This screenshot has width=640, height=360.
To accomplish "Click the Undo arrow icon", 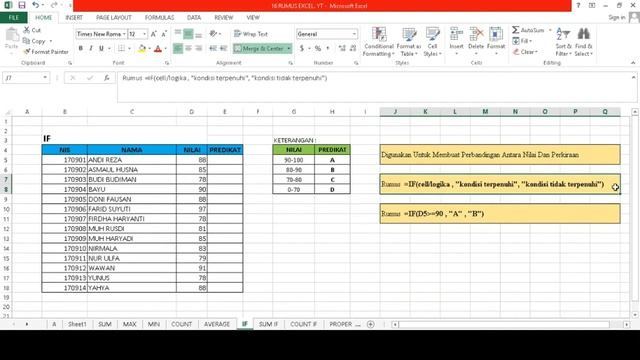I will click(36, 5).
